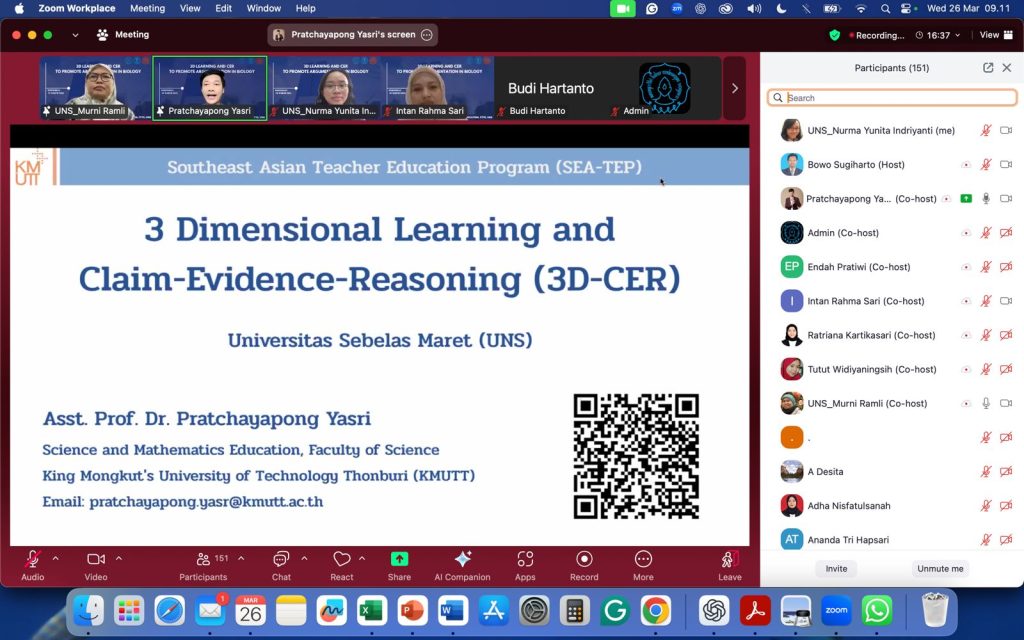1024x640 pixels.
Task: Open the meeting timer 16:37 dropdown
Action: (x=938, y=35)
